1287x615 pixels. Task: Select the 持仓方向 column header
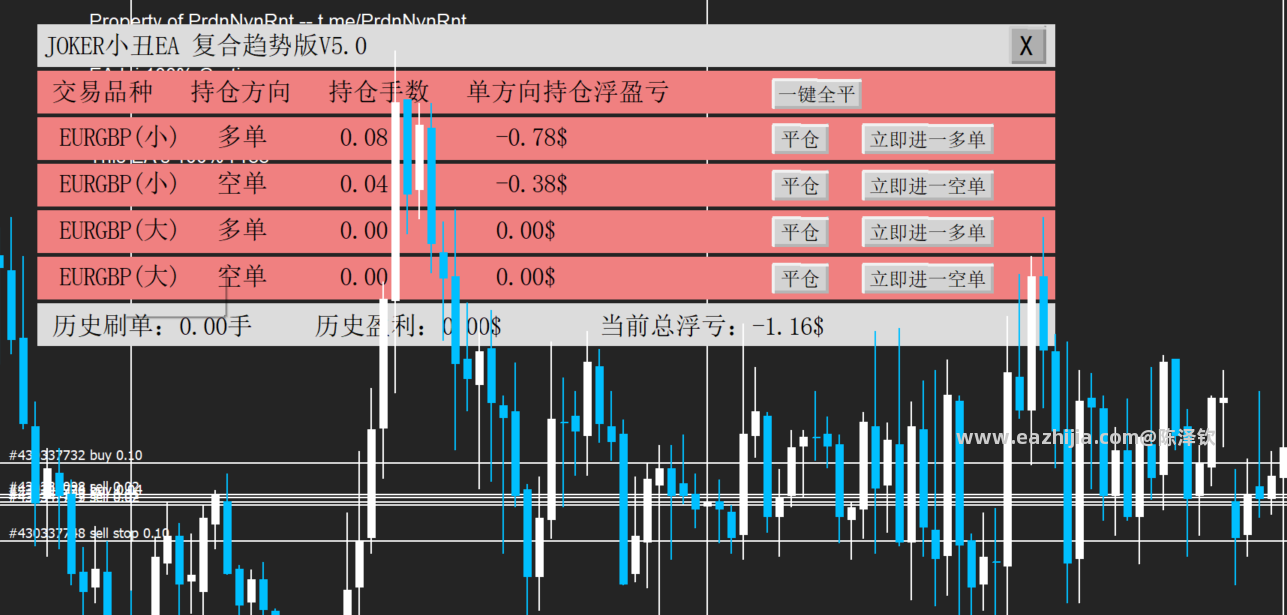click(x=241, y=93)
